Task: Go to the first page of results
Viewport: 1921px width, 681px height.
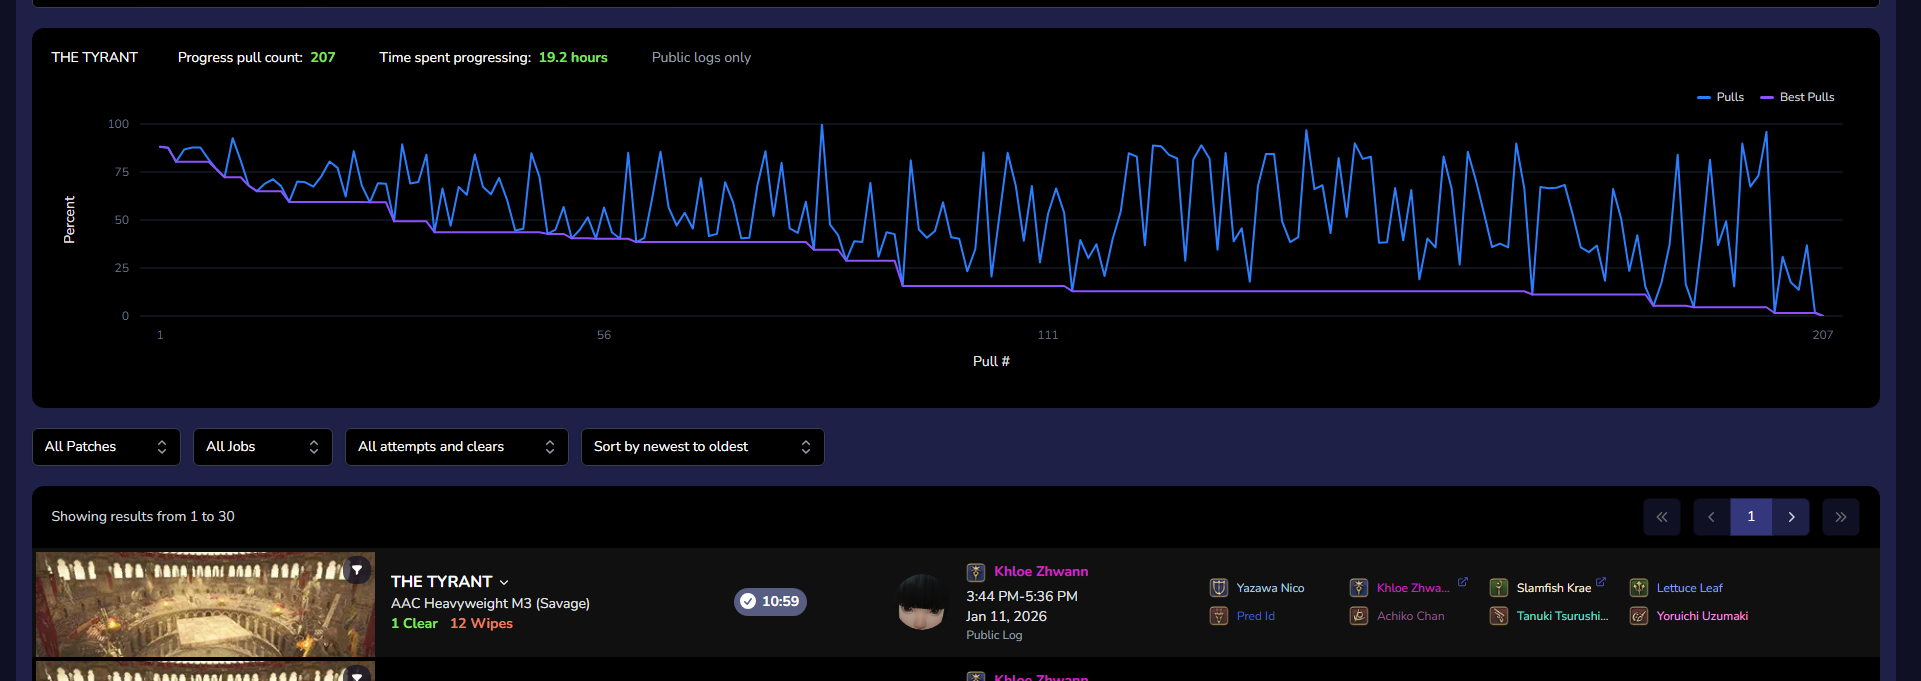Action: click(1662, 517)
